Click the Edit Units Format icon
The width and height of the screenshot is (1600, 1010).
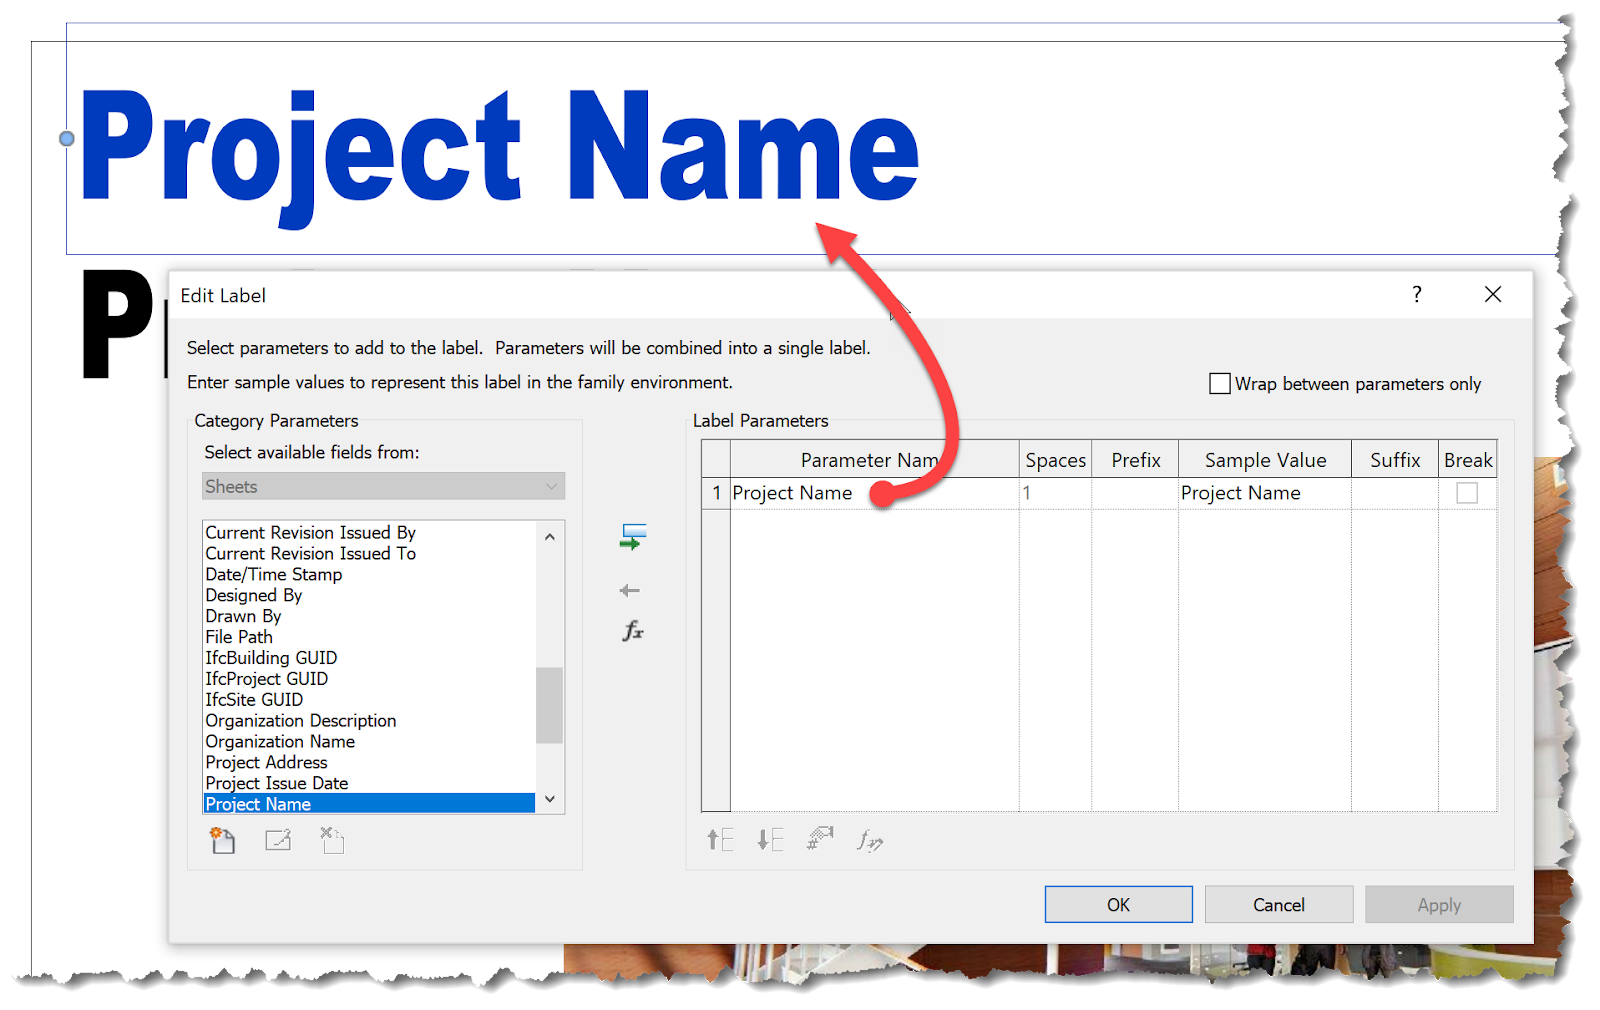[x=820, y=839]
